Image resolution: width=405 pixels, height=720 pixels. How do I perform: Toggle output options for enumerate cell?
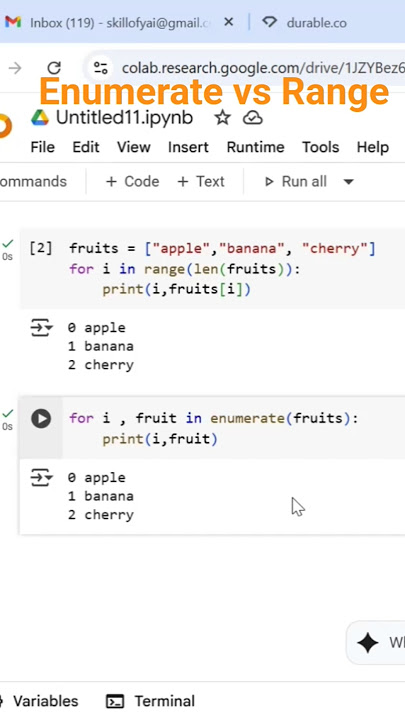pyautogui.click(x=41, y=478)
